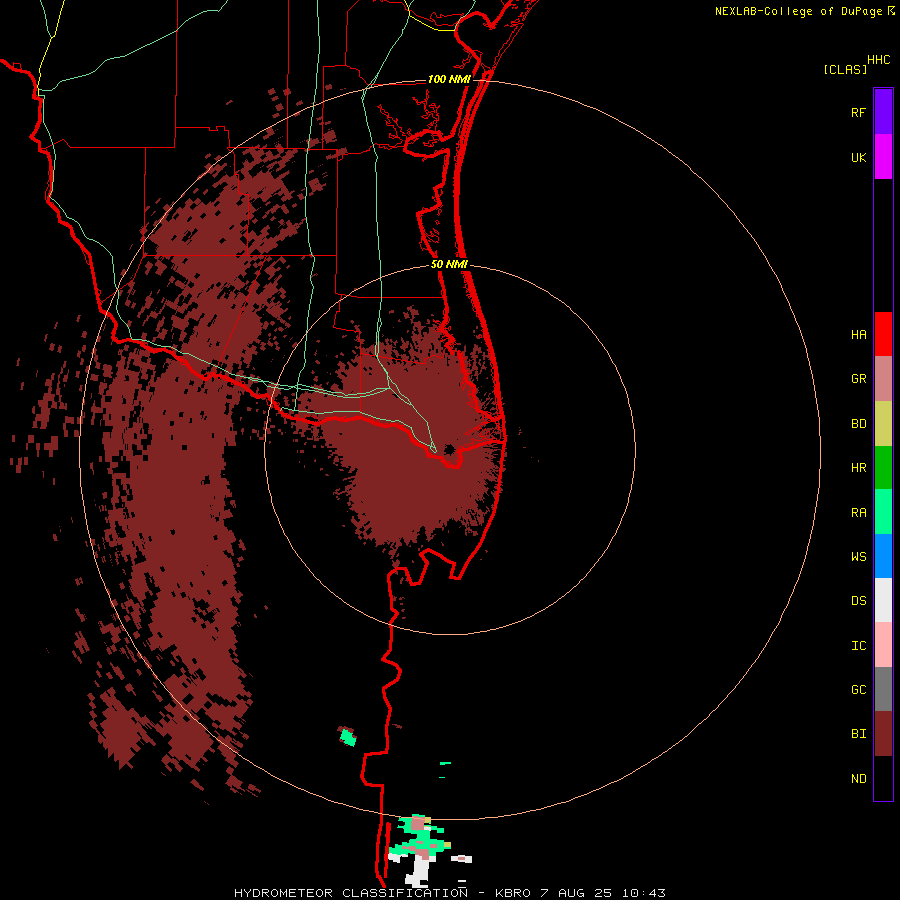Click the black radar site dot near the coast
This screenshot has height=900, width=900.
pos(449,449)
